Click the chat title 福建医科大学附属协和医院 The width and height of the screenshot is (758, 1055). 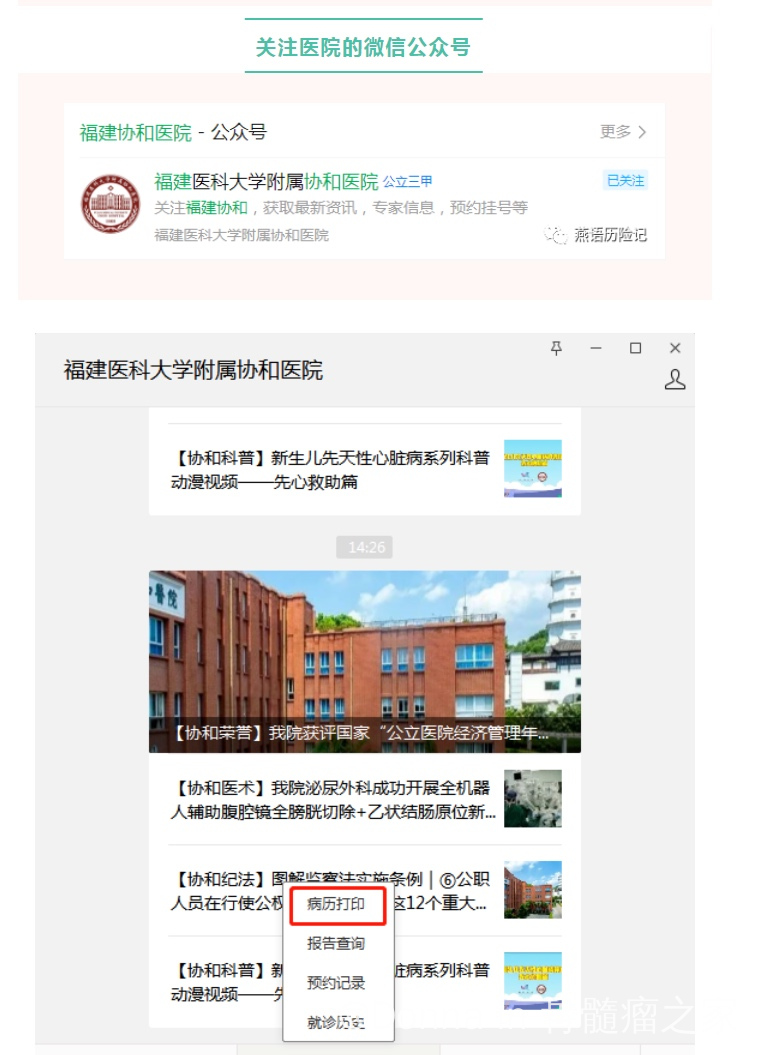click(193, 370)
